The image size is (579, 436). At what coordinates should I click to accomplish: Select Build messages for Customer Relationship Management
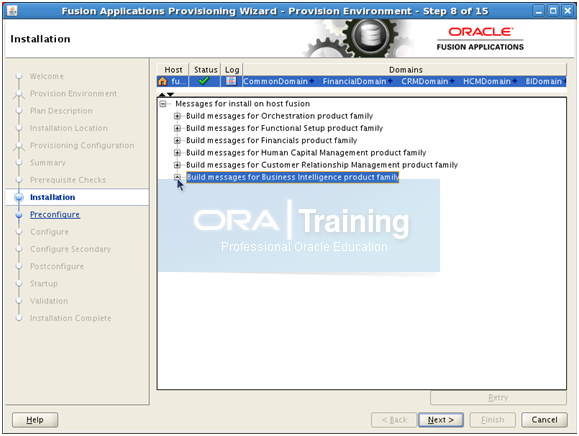[x=322, y=165]
